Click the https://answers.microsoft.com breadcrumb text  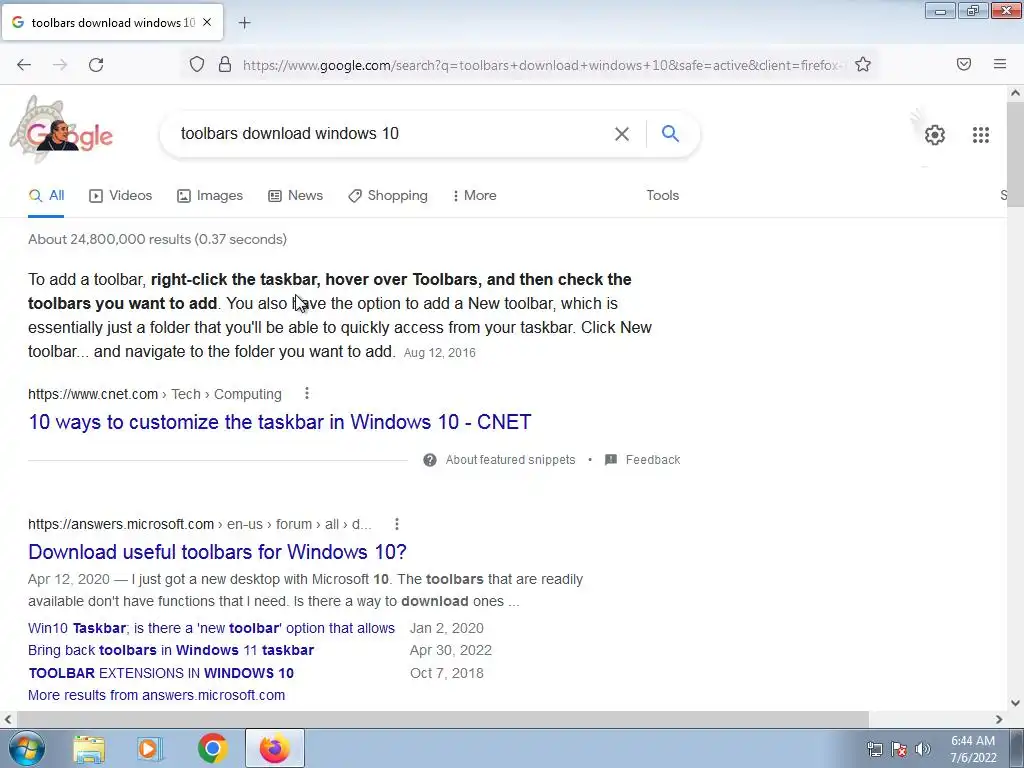click(121, 524)
